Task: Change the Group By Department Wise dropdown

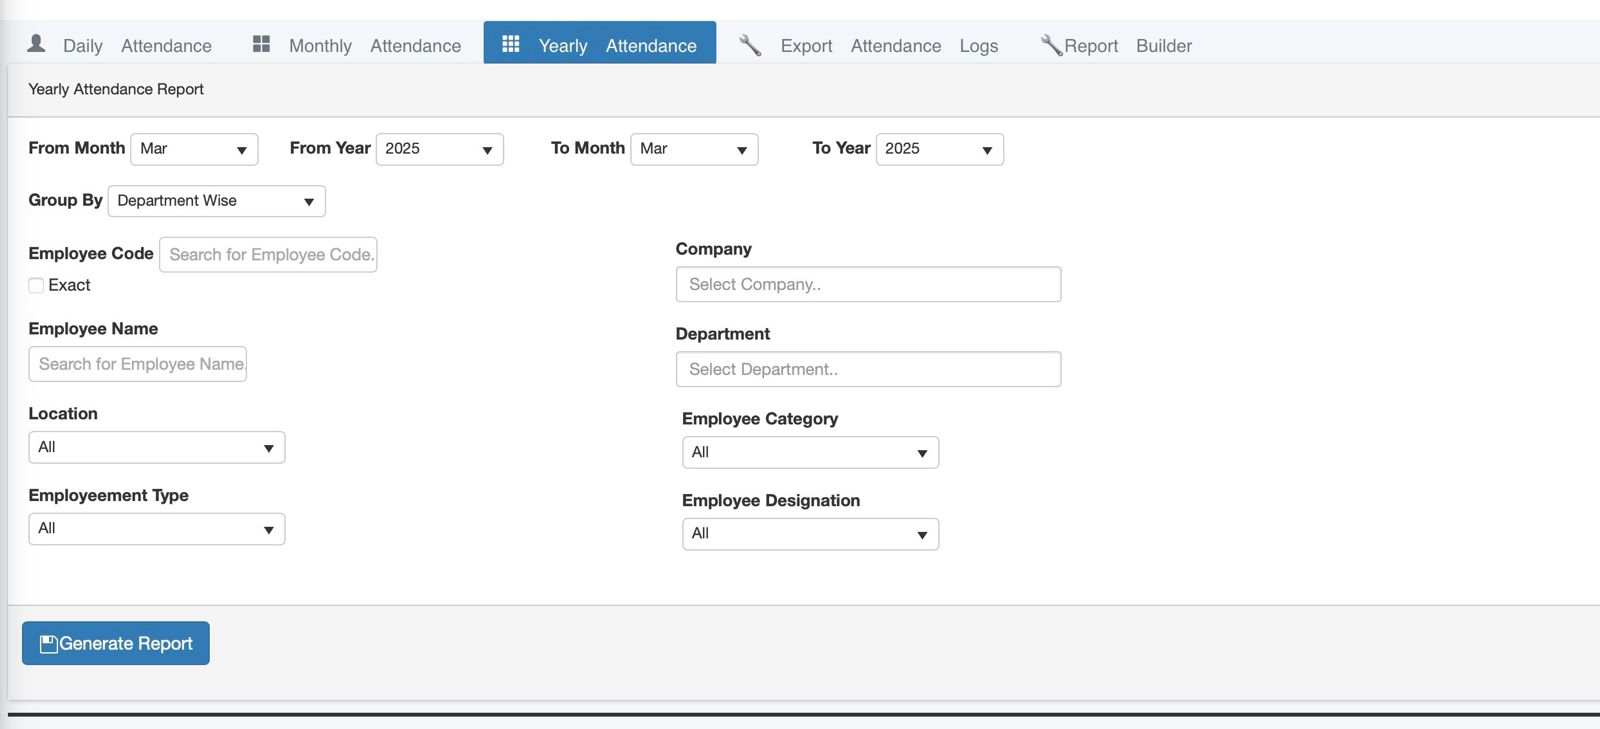Action: (216, 201)
